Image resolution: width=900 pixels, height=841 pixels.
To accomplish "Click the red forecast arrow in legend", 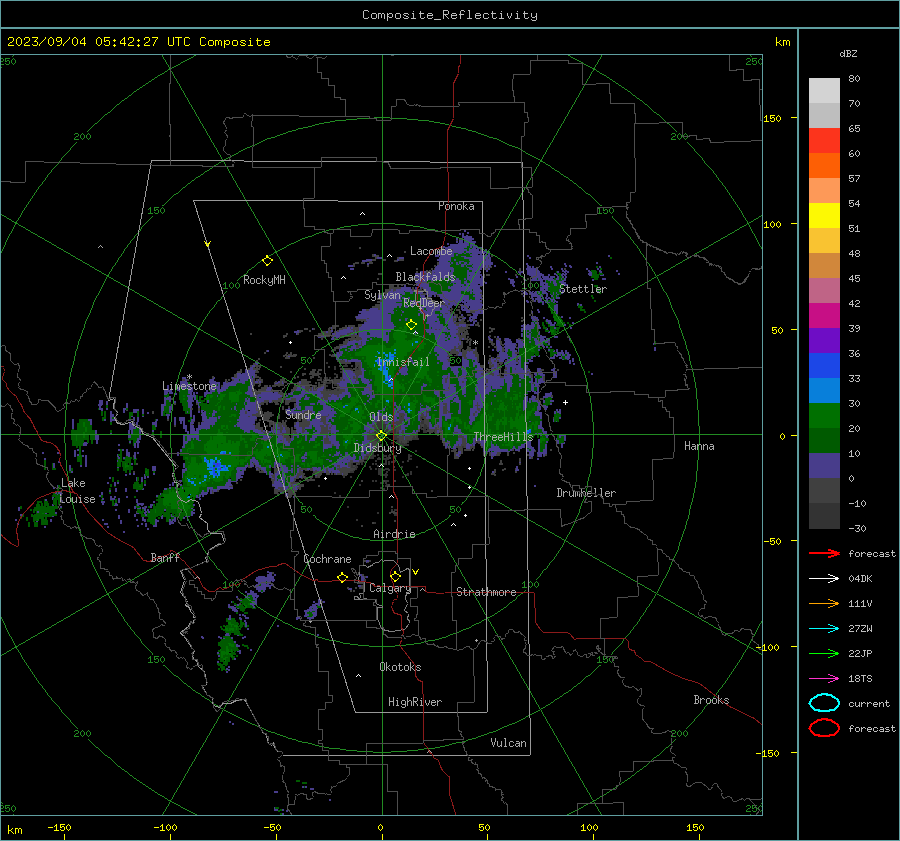I will (824, 553).
